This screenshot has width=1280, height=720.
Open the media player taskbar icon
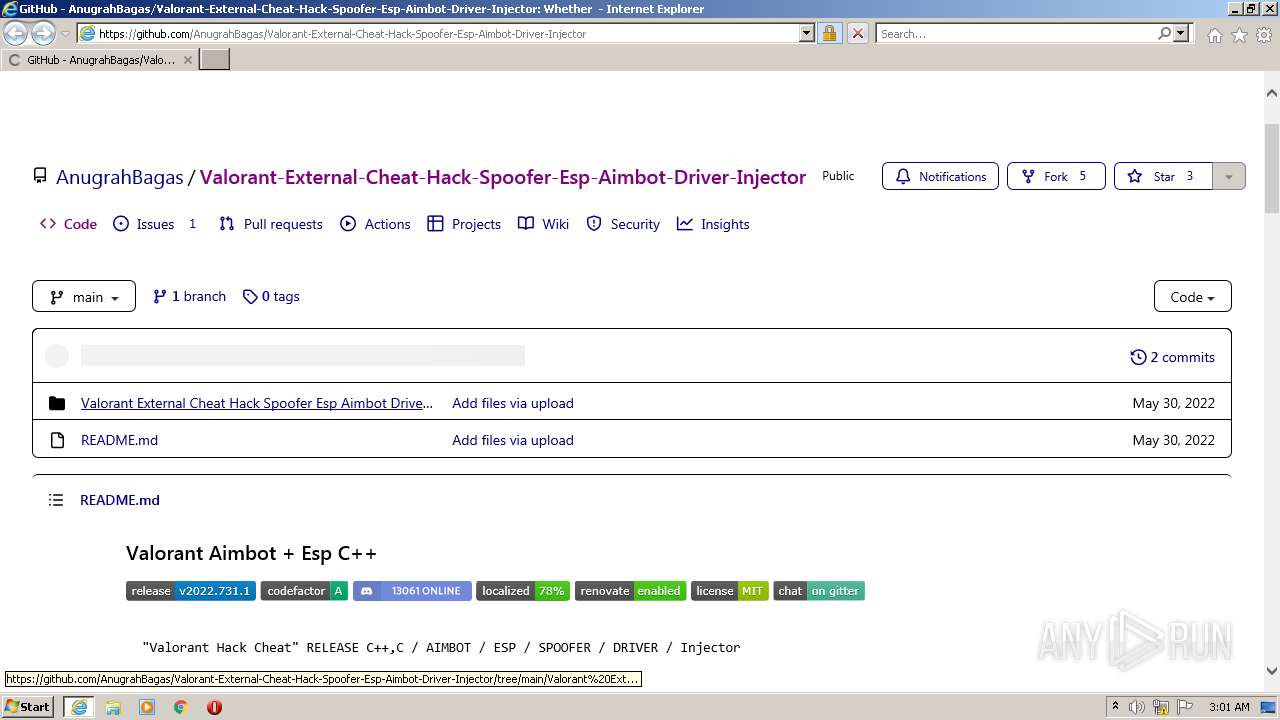coord(147,707)
